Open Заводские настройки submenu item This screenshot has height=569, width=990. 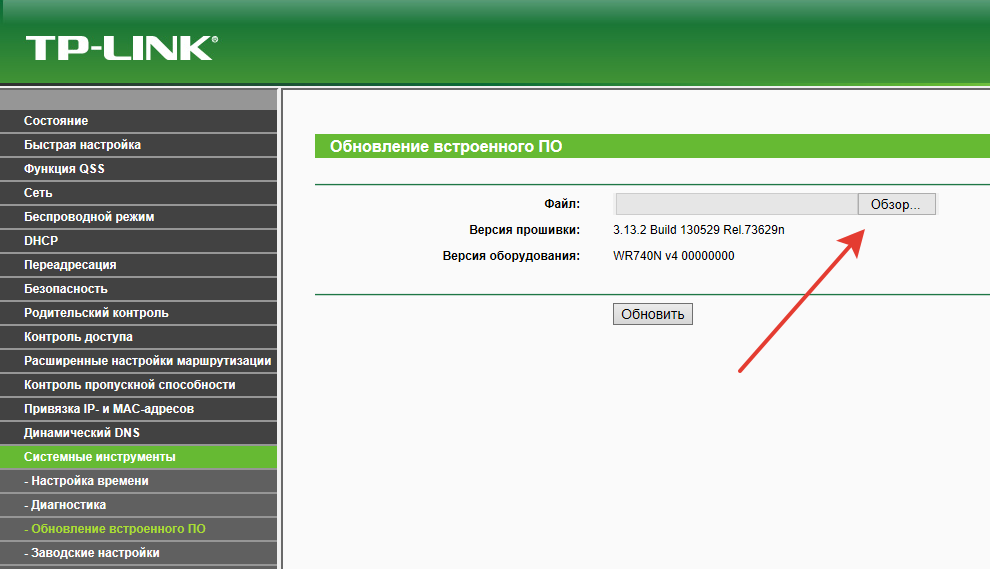coord(138,553)
